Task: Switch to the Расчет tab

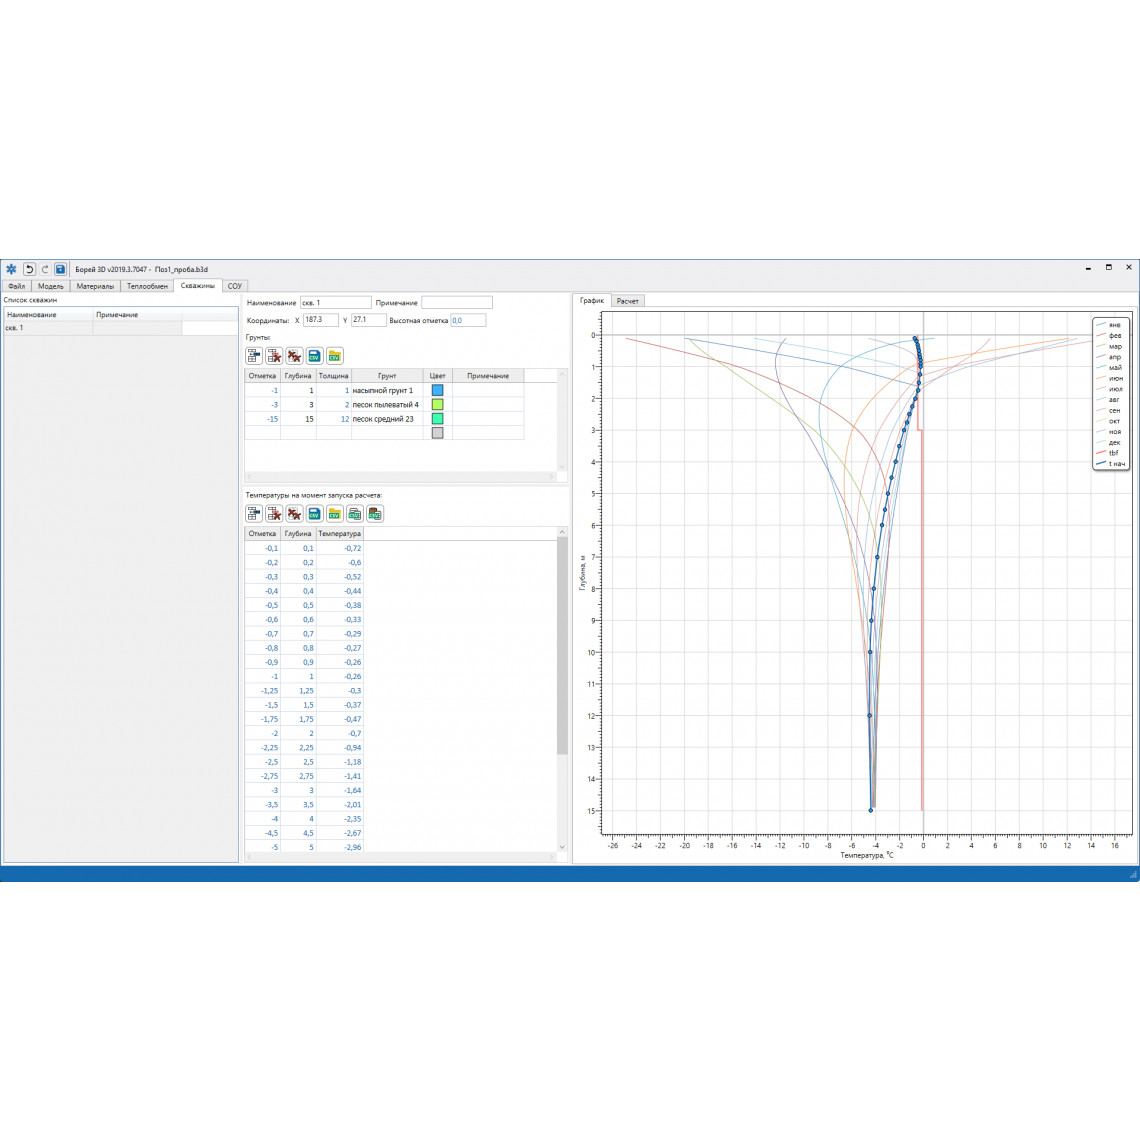Action: point(627,301)
